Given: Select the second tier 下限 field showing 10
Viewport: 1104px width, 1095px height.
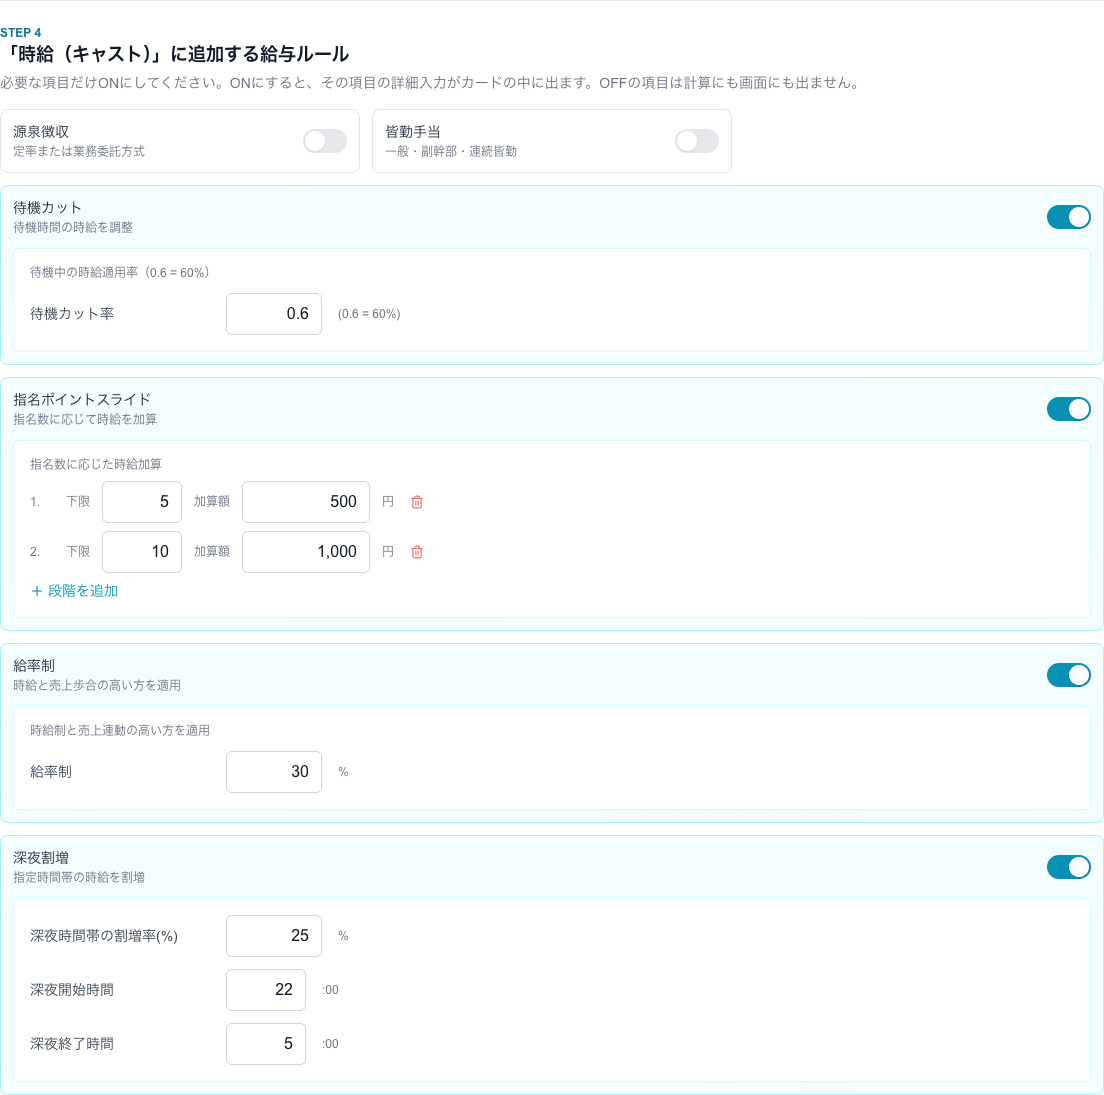Looking at the screenshot, I should click(142, 552).
